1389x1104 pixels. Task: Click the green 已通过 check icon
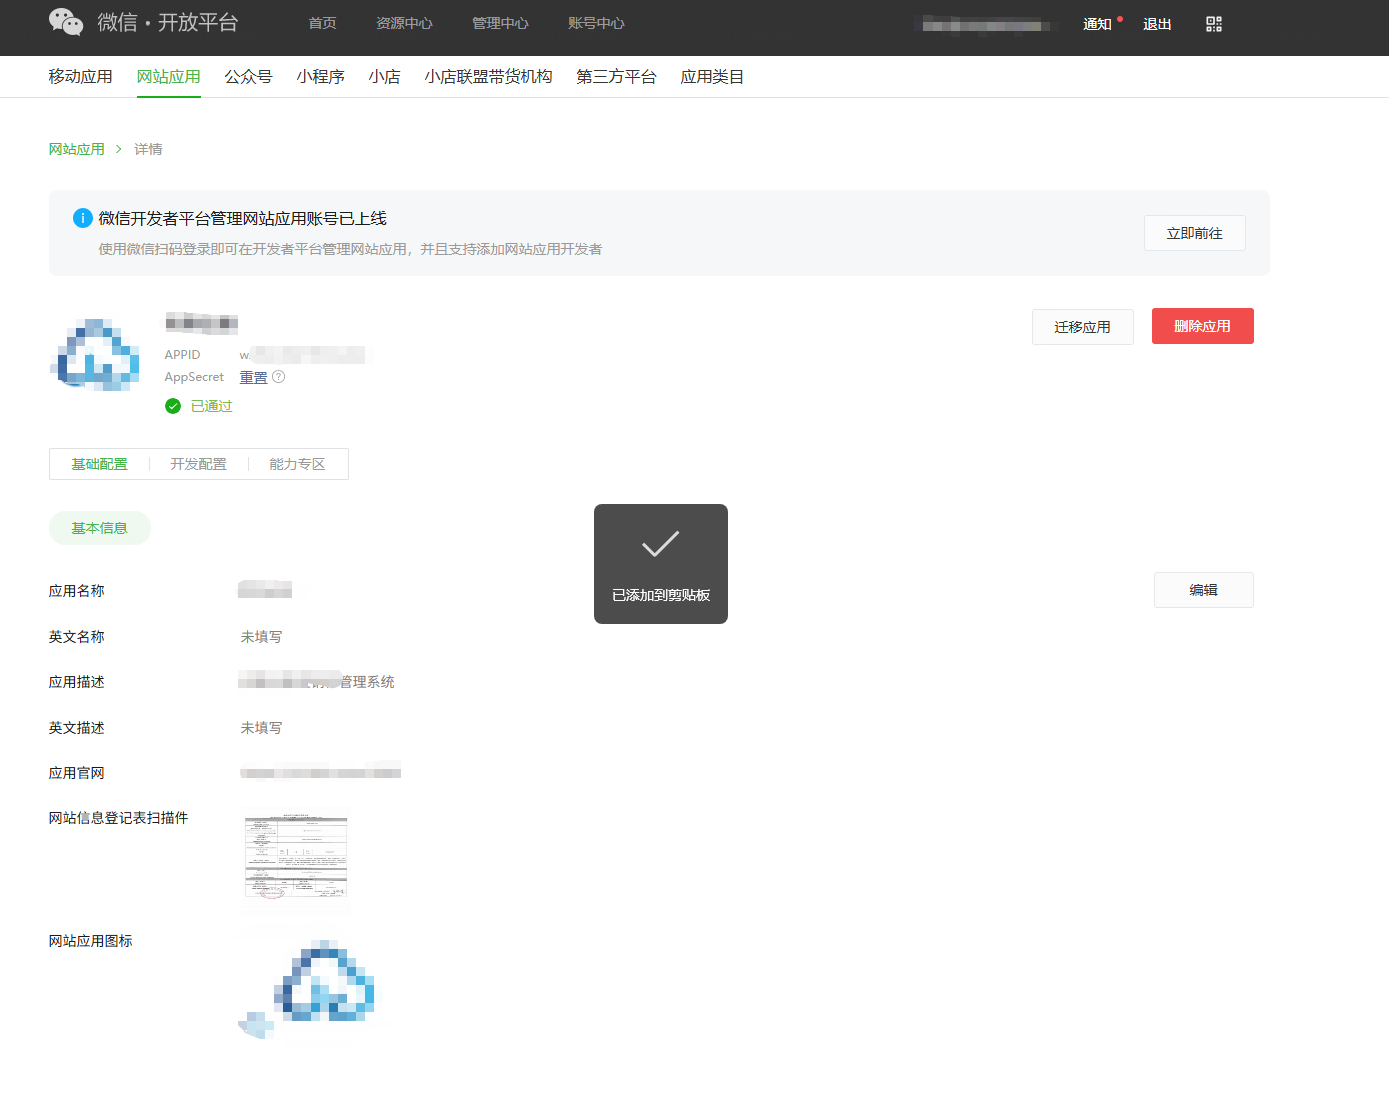(173, 406)
